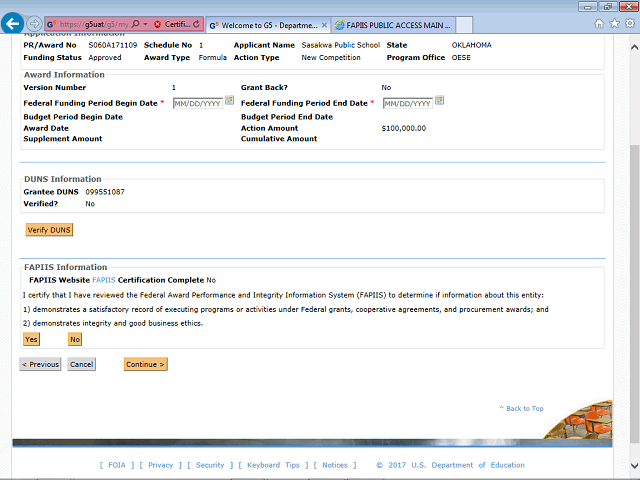Click Back to Top link

[x=521, y=408]
